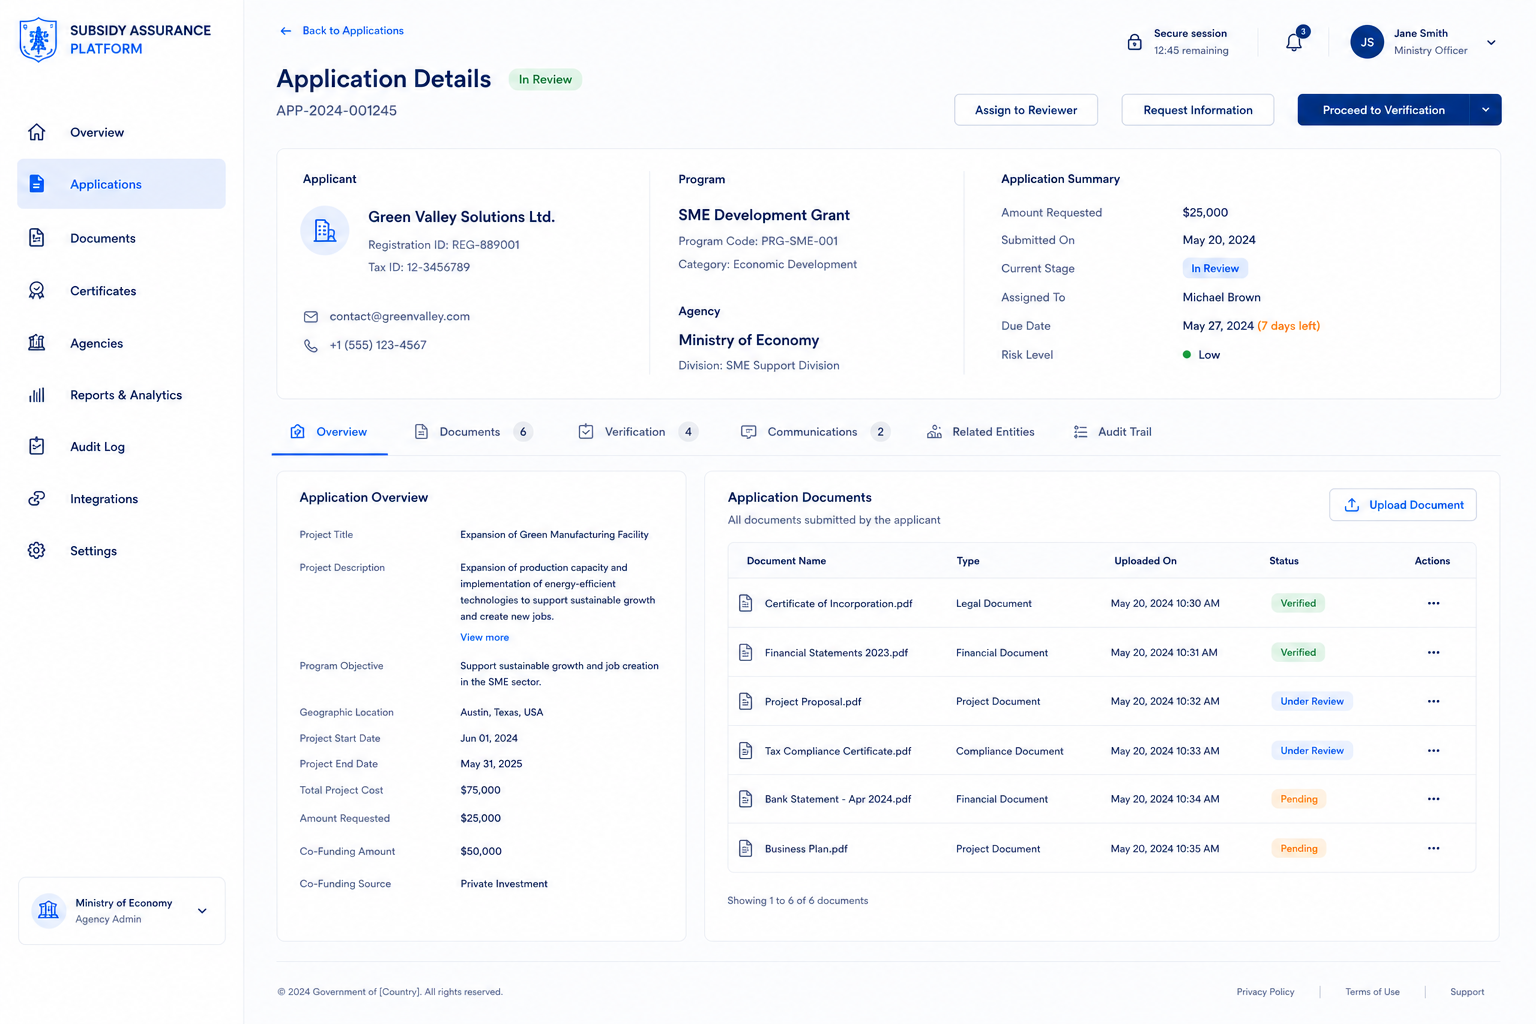Screen dimensions: 1536x1024
Task: Click the Proceed to Verification button
Action: coord(1383,110)
